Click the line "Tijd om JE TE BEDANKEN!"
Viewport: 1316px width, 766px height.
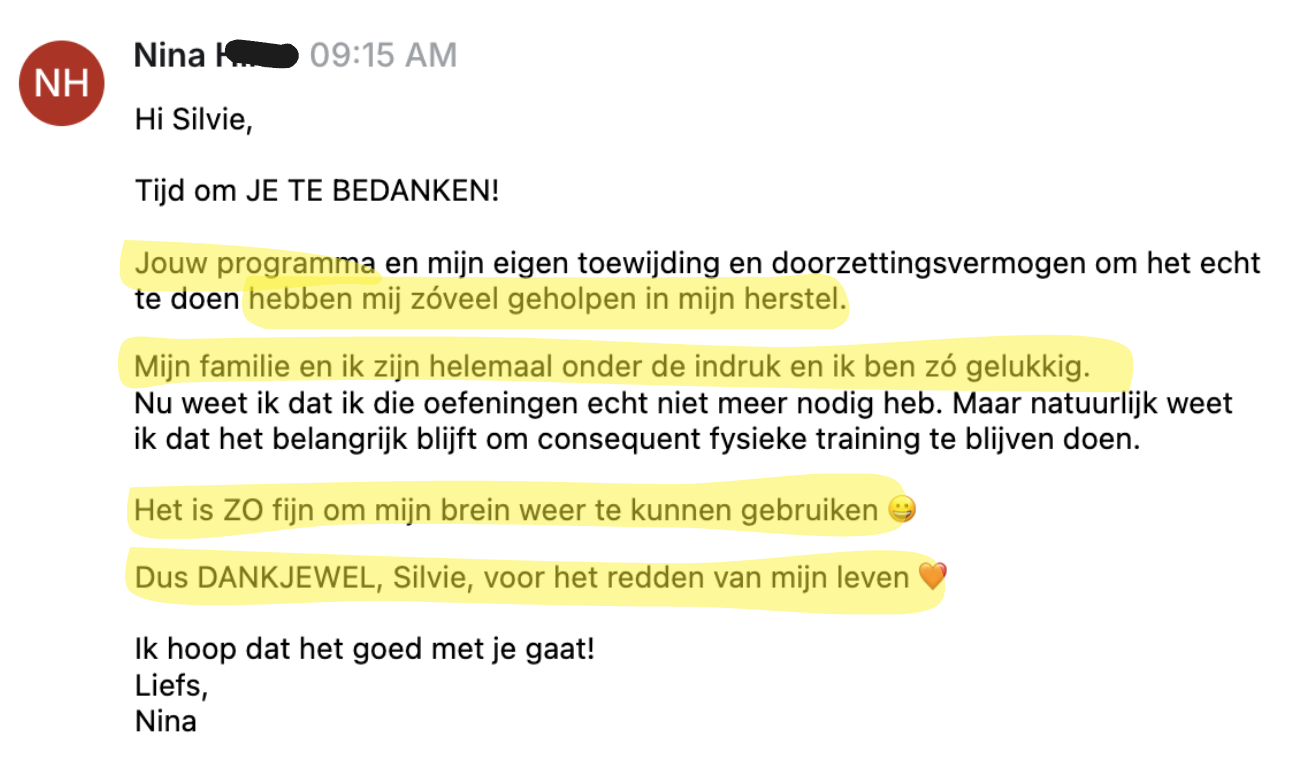pyautogui.click(x=316, y=190)
